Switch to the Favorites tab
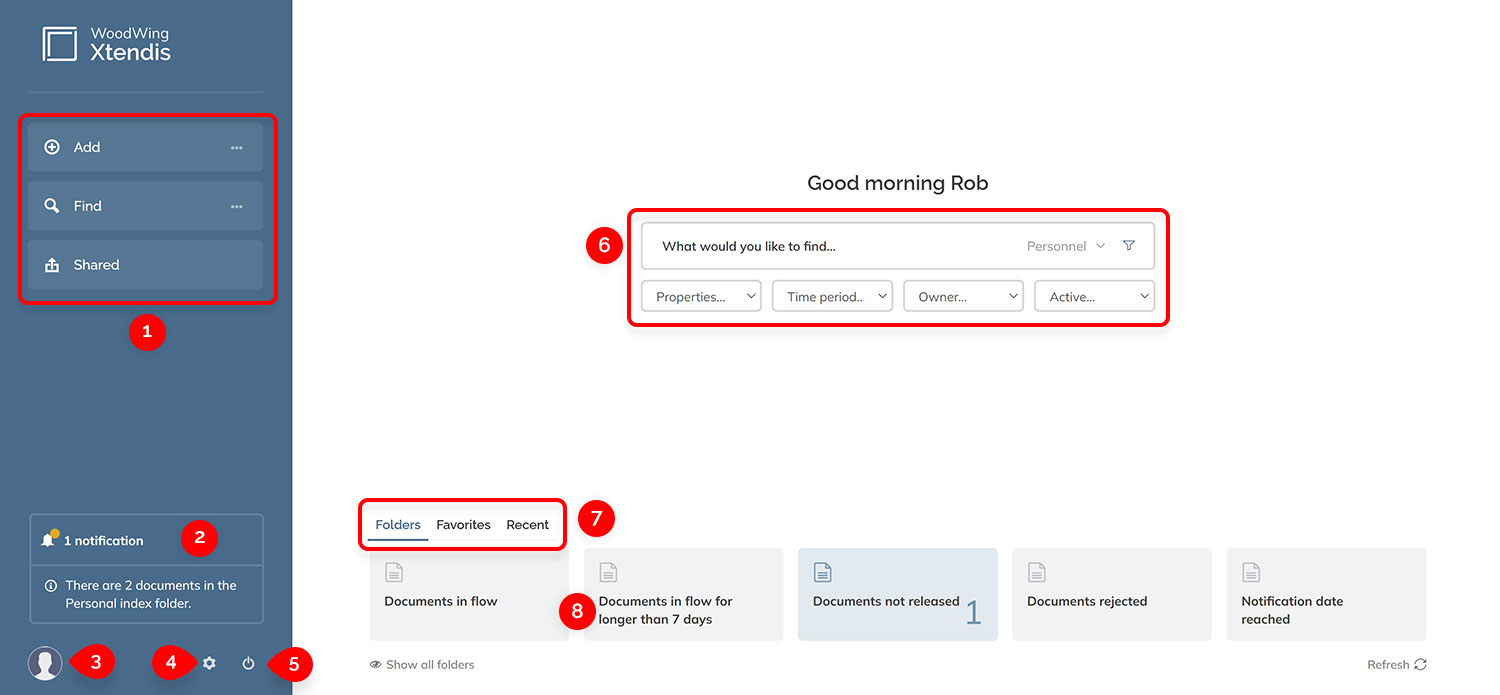Screen dimensions: 1500x695 (463, 525)
